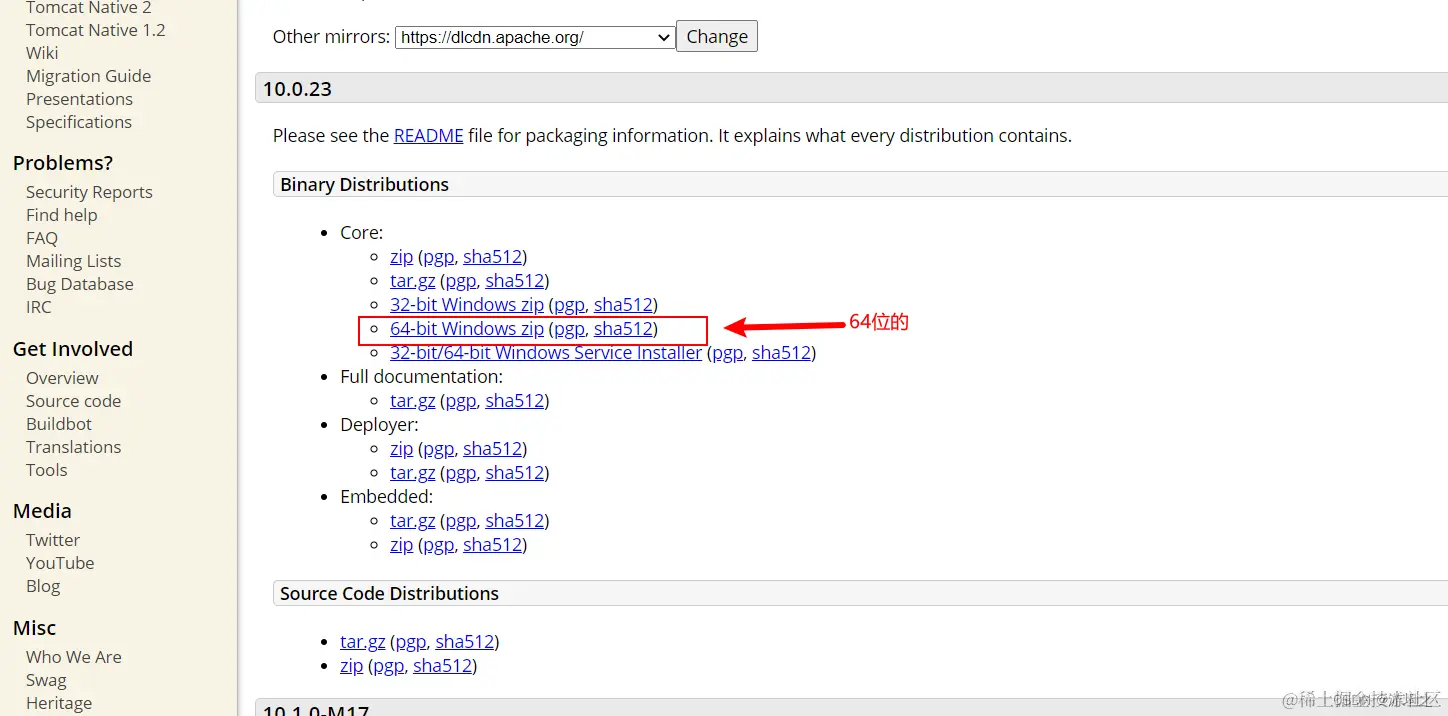Open sha512 for Full documentation tar.gz
The image size is (1448, 716).
pos(514,400)
